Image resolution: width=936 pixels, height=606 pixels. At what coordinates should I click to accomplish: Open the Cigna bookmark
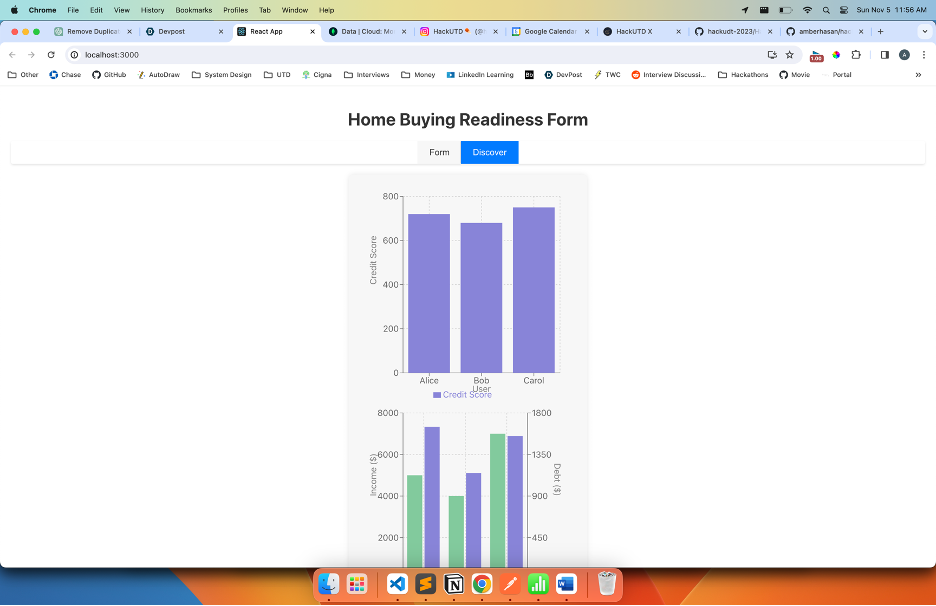tap(316, 75)
